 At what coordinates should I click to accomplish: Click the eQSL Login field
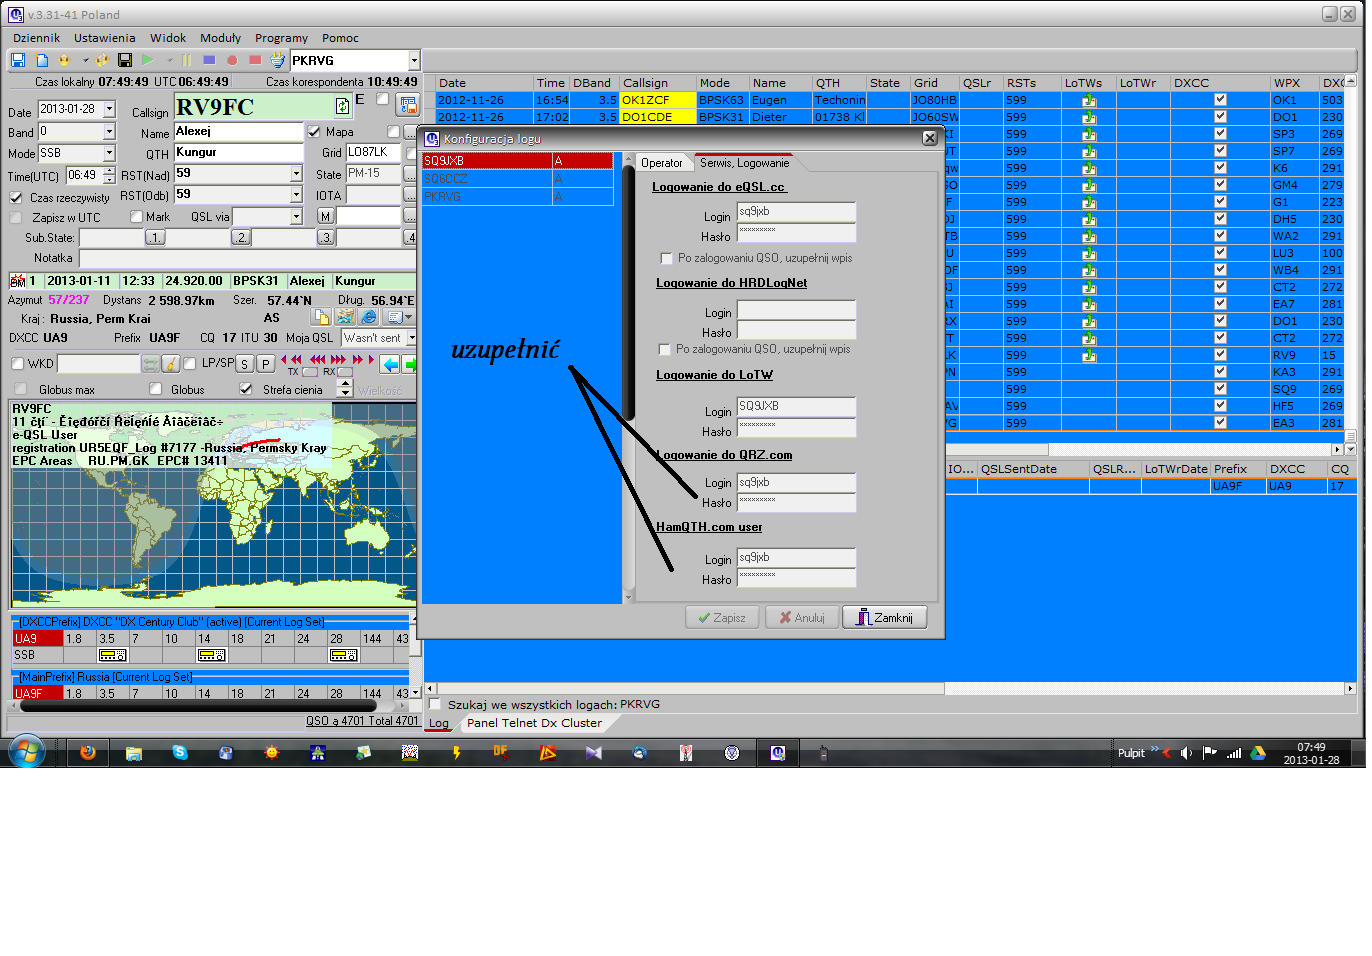click(796, 212)
